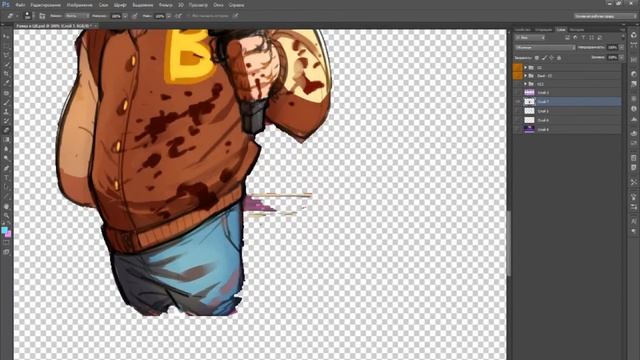The width and height of the screenshot is (640, 360).
Task: Enable erase to history checkbox
Action: [189, 16]
